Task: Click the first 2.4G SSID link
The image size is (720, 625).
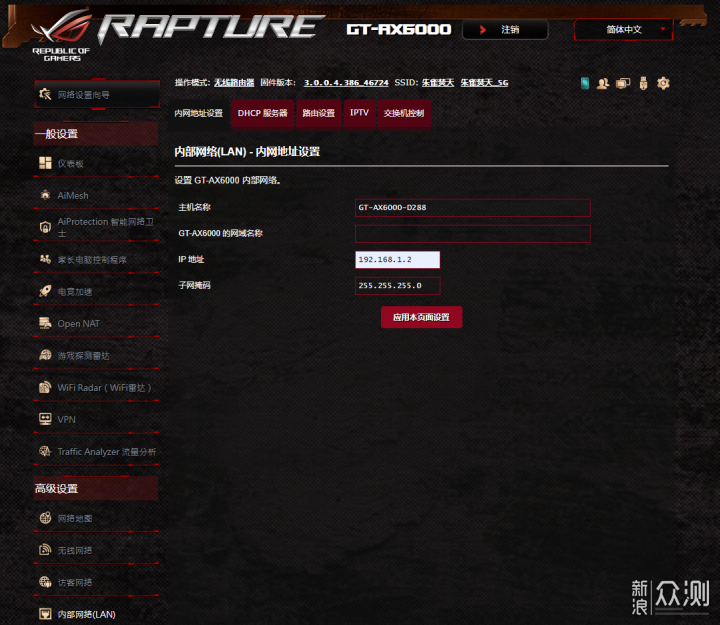Action: 438,83
